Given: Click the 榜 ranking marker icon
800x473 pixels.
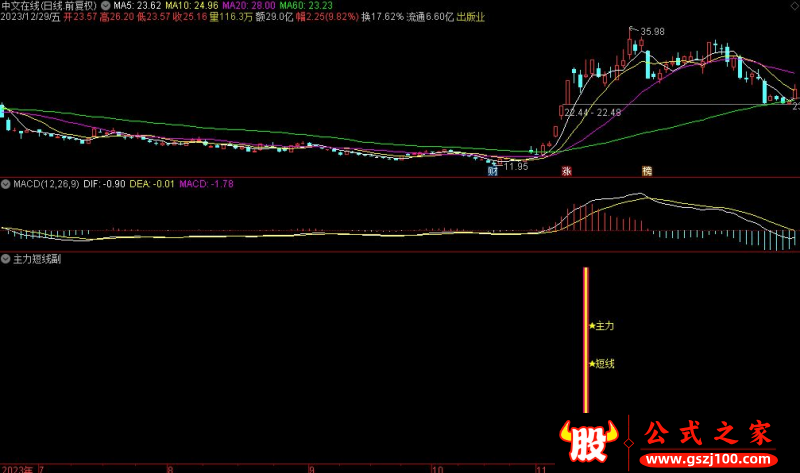Looking at the screenshot, I should pyautogui.click(x=646, y=171).
